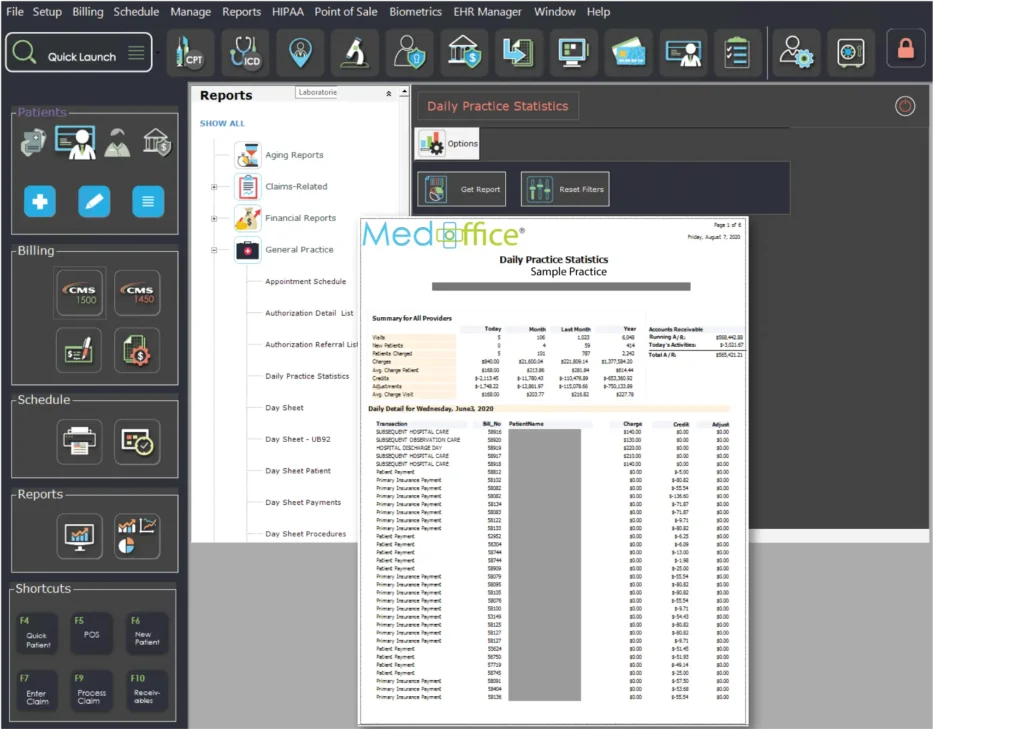Image resolution: width=1024 pixels, height=729 pixels.
Task: Open the CMS 1450 billing form
Action: point(137,293)
